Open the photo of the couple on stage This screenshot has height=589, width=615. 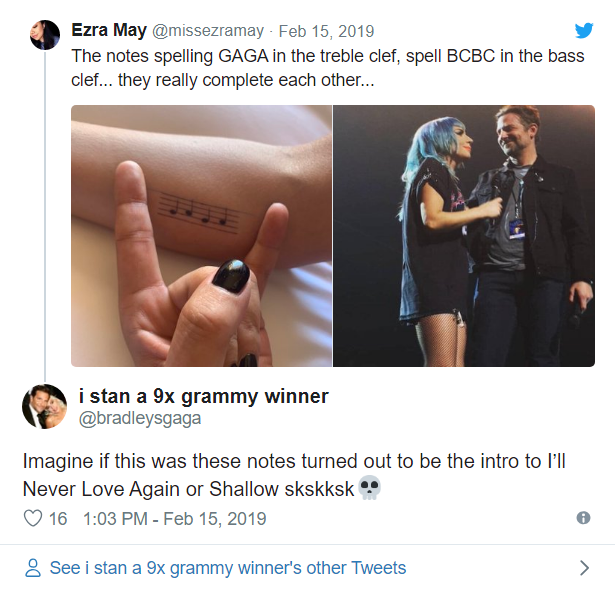(x=464, y=235)
